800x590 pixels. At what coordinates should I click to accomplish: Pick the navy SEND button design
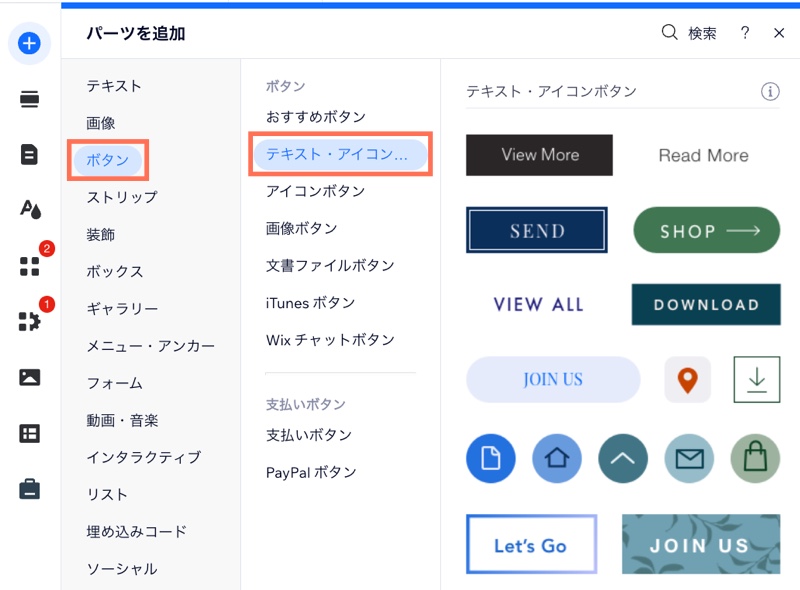[537, 230]
